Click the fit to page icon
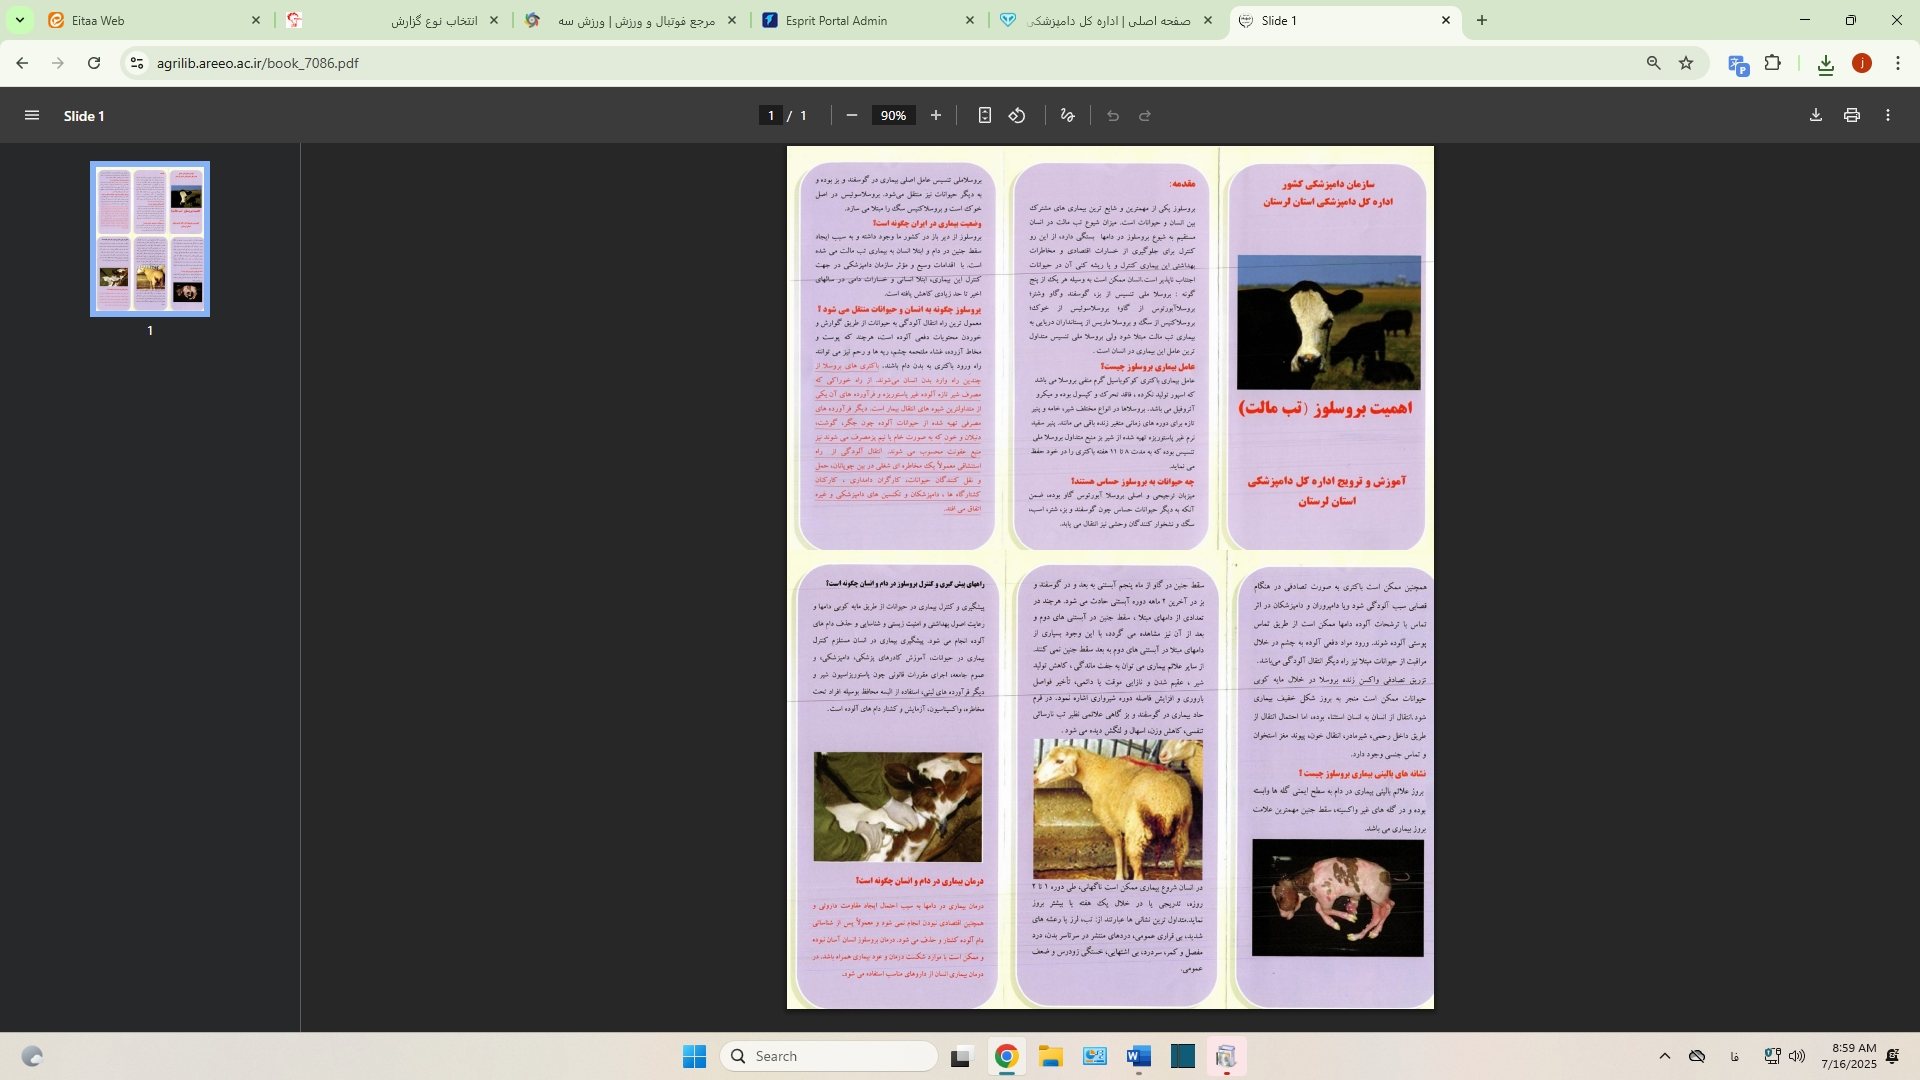This screenshot has width=1920, height=1080. point(985,116)
